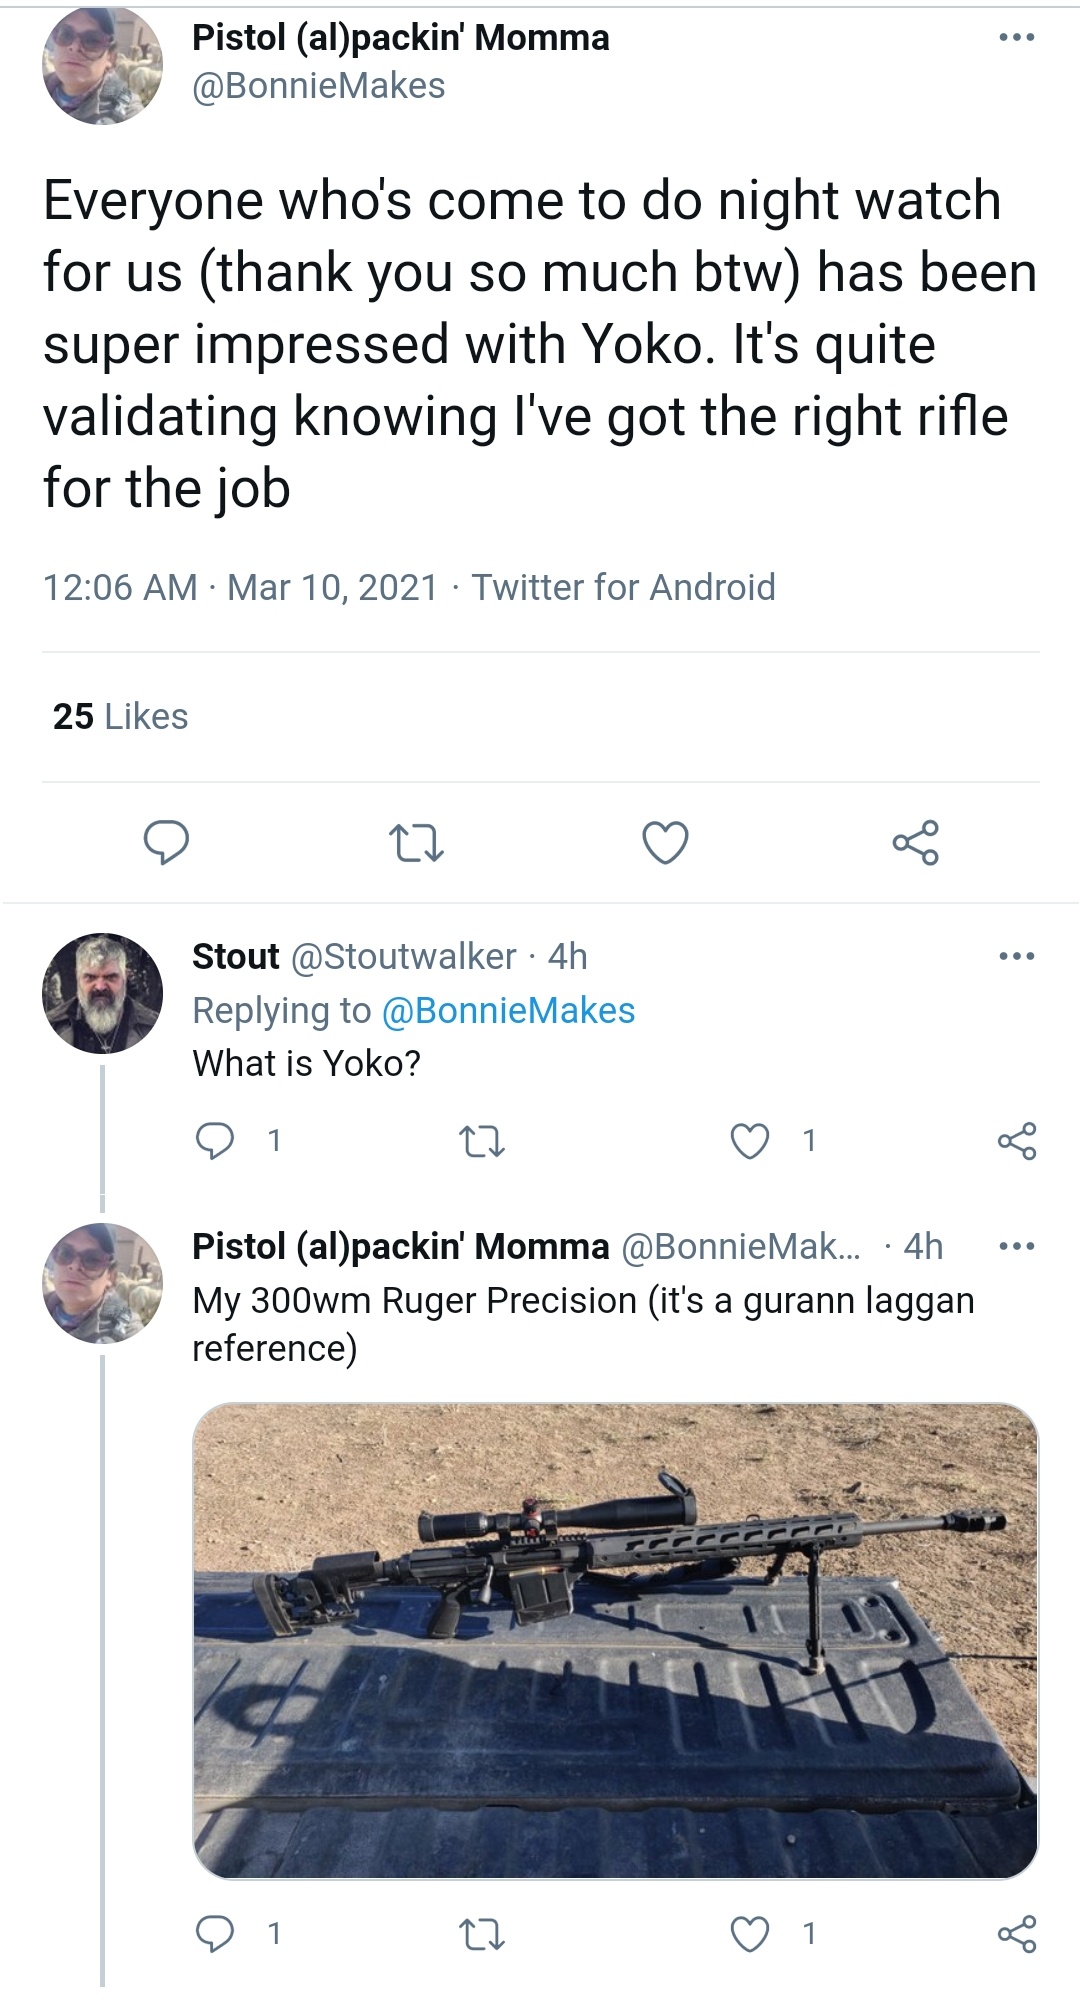Share the main tweet via share icon
This screenshot has width=1080, height=2006.
point(916,842)
